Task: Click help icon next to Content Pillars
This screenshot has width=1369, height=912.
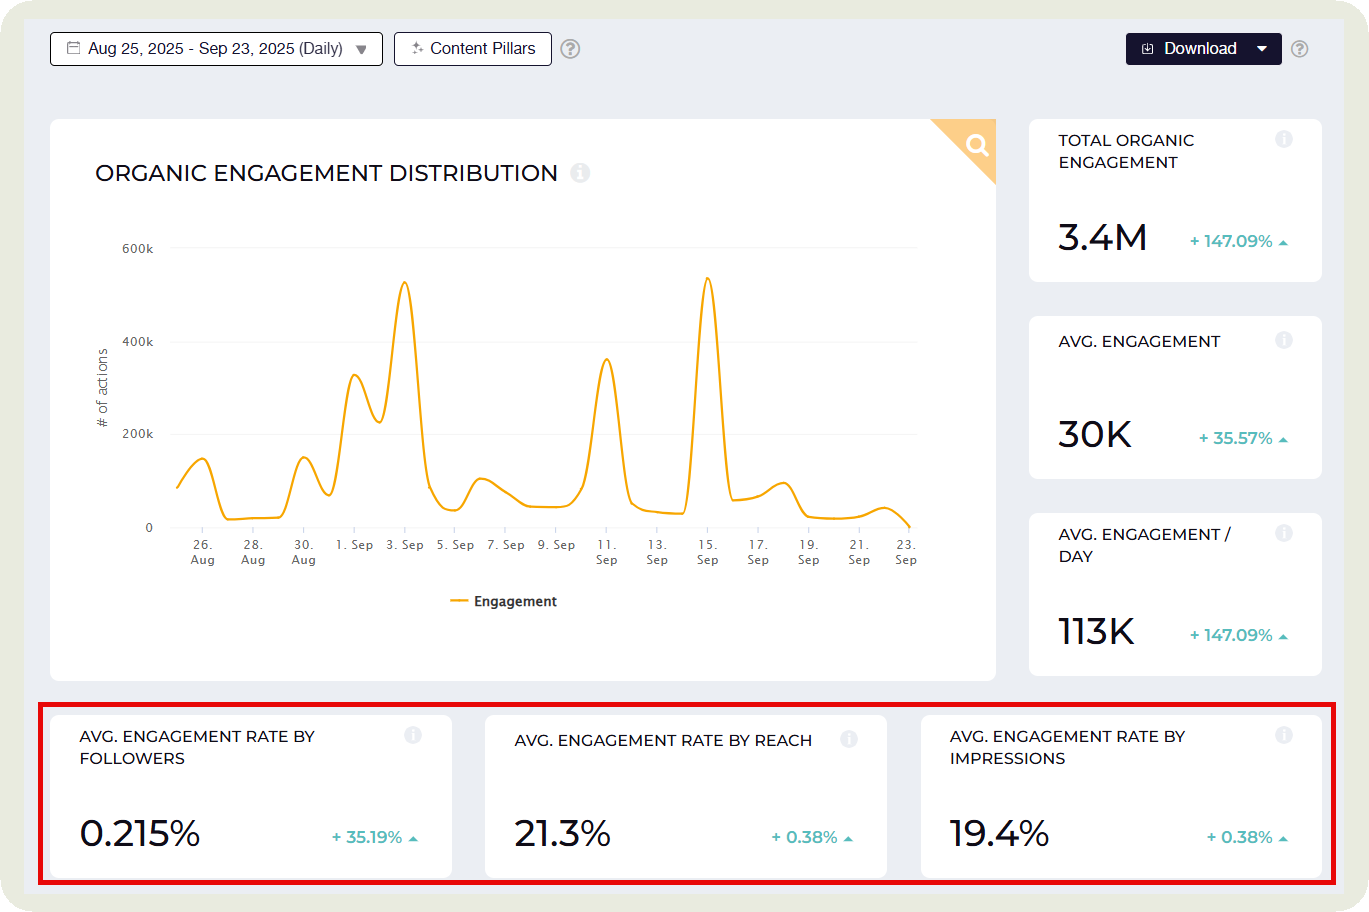Action: click(570, 49)
